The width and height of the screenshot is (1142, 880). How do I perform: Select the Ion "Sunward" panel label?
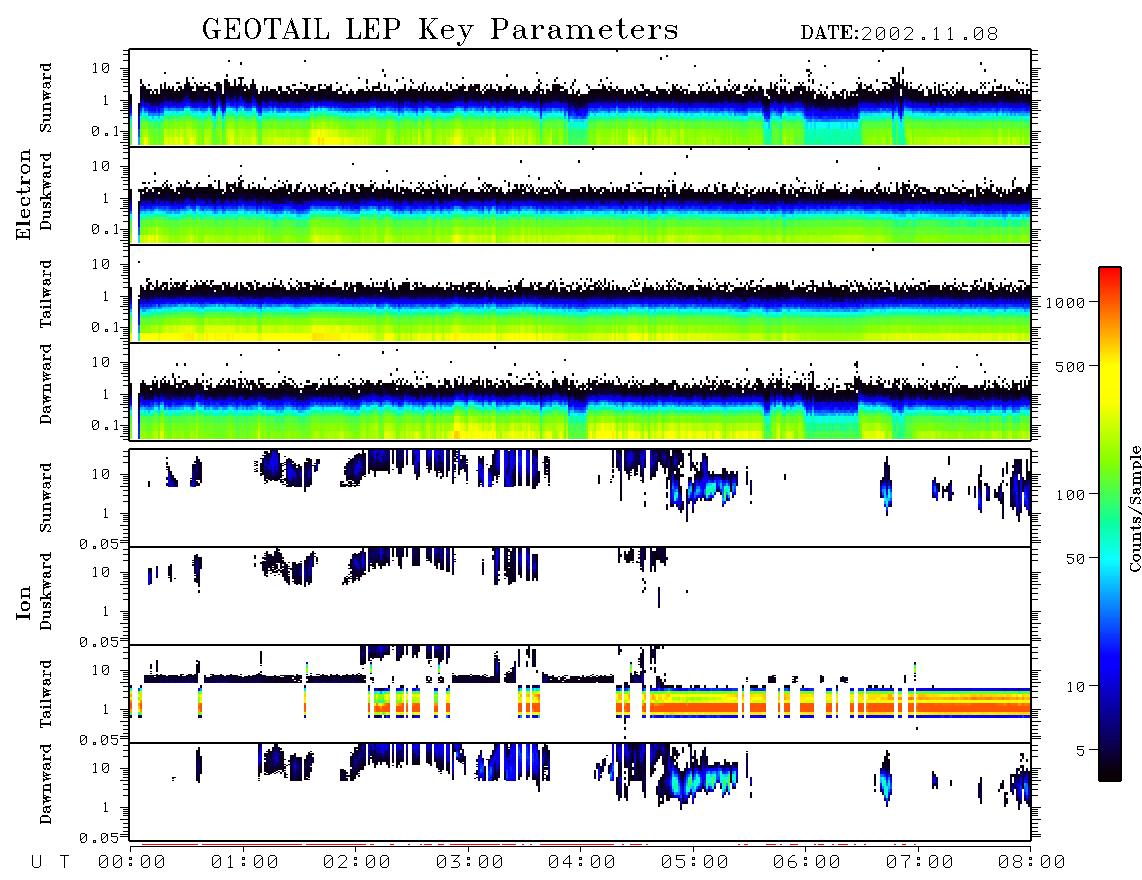[x=46, y=498]
